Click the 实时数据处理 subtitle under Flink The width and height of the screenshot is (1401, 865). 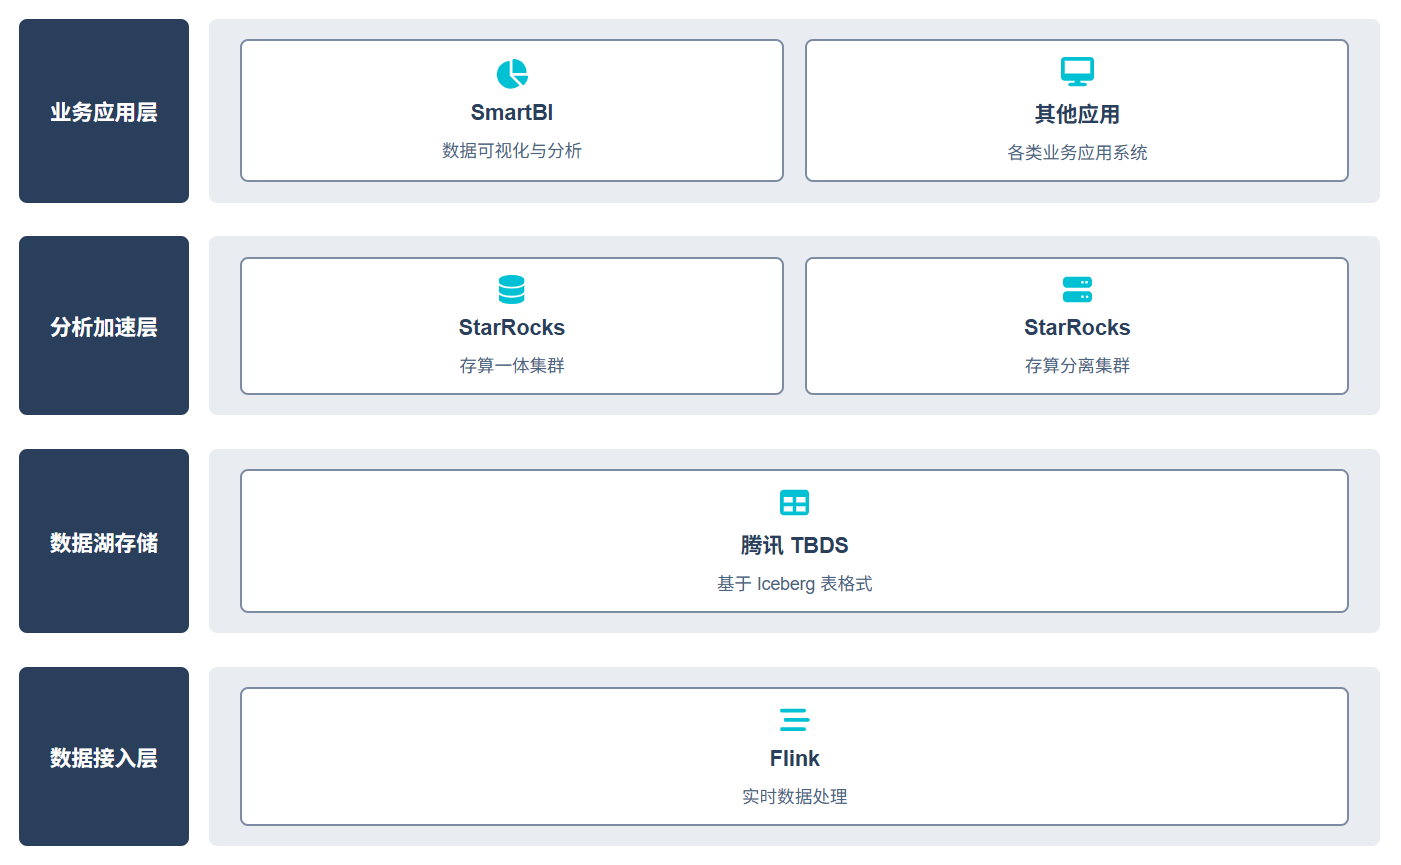(794, 798)
